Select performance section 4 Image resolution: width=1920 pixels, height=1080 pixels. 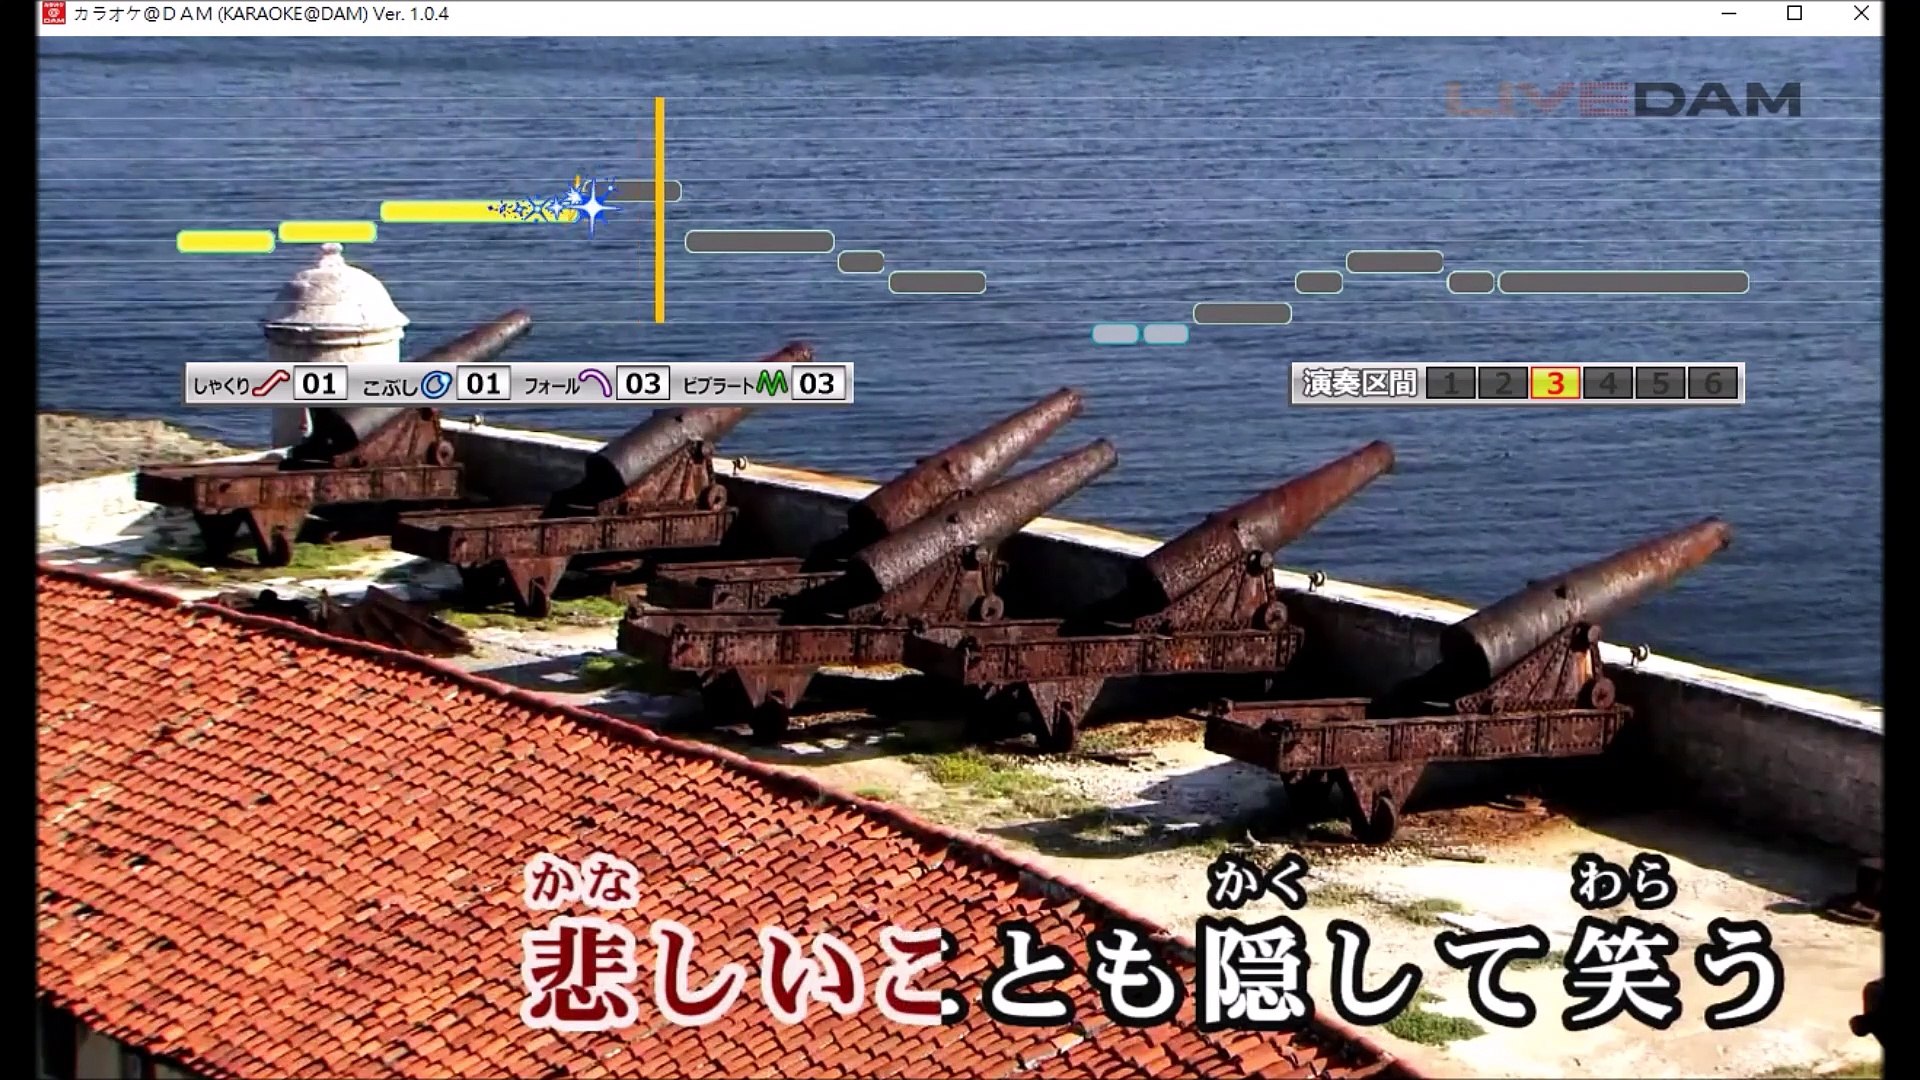[1608, 384]
